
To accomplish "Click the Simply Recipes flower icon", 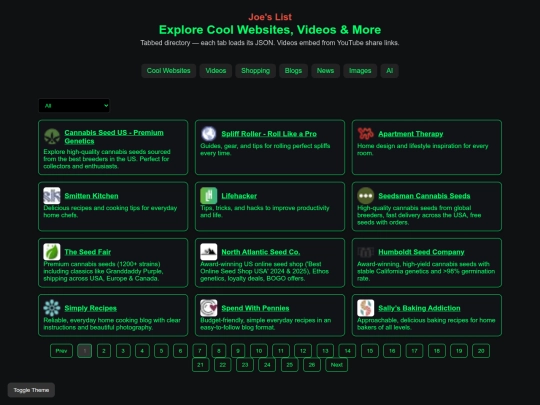I will 52,308.
